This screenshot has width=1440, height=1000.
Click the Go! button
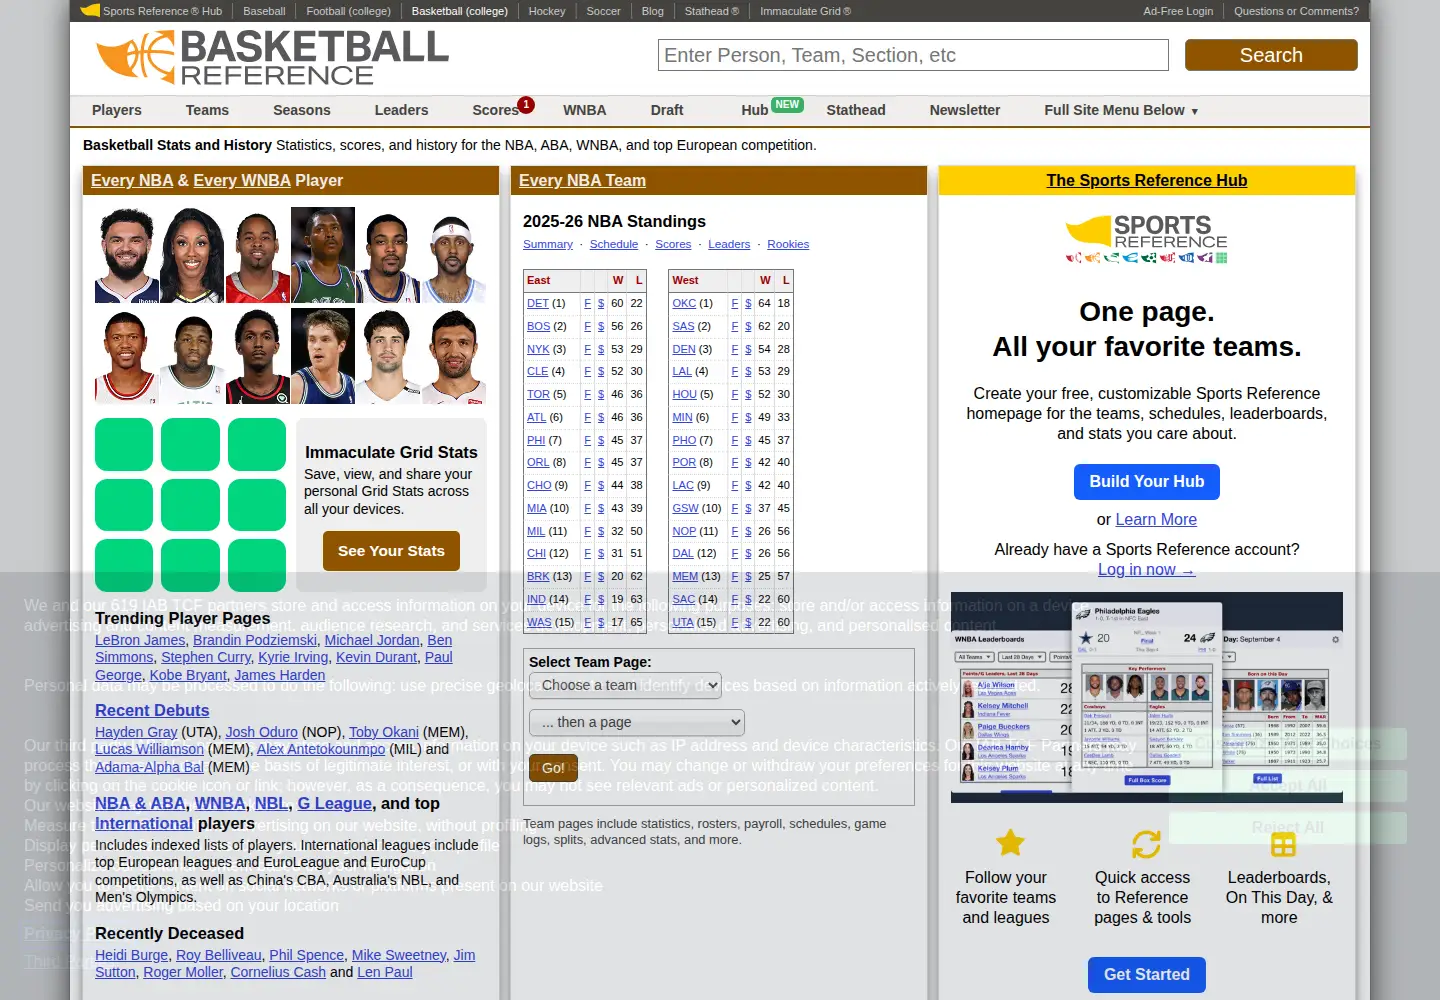click(553, 768)
